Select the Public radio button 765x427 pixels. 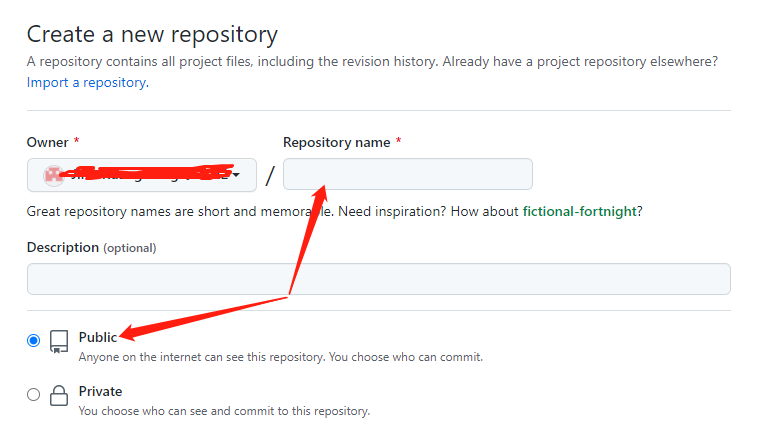pos(34,340)
